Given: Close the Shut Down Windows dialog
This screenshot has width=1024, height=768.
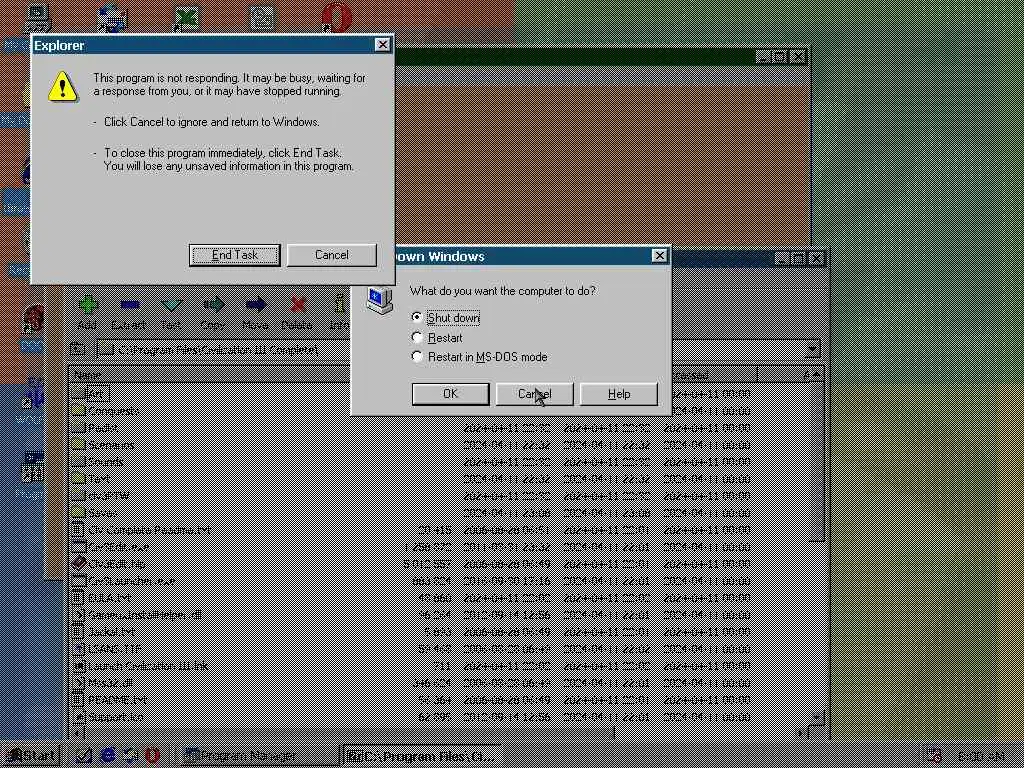Looking at the screenshot, I should (x=660, y=255).
